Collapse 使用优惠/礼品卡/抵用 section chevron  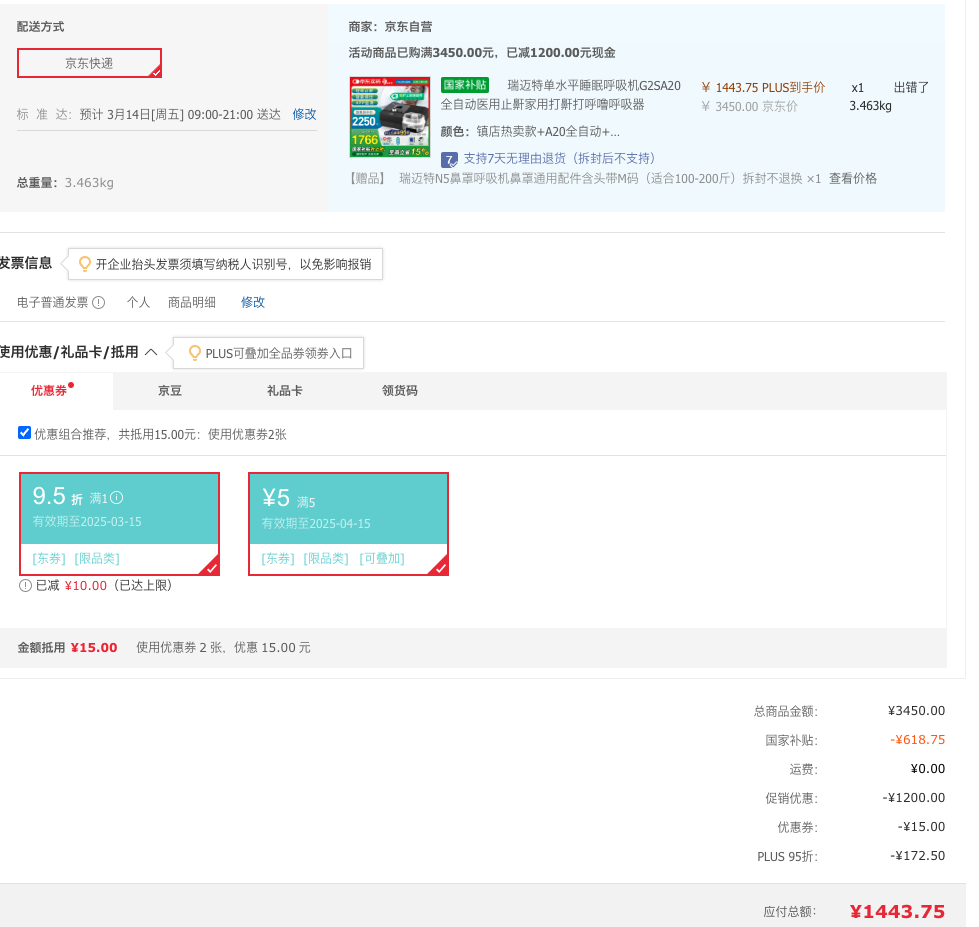(151, 352)
